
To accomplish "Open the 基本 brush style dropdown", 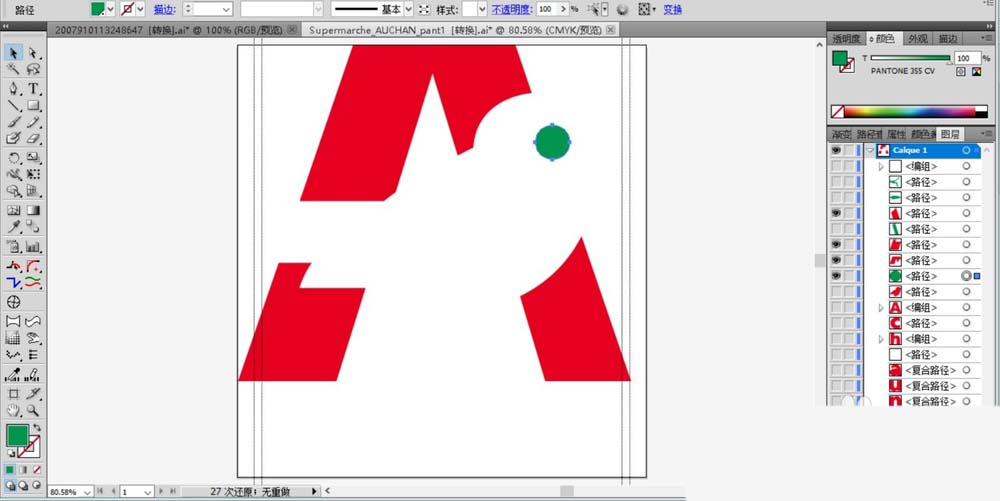I will pyautogui.click(x=409, y=9).
